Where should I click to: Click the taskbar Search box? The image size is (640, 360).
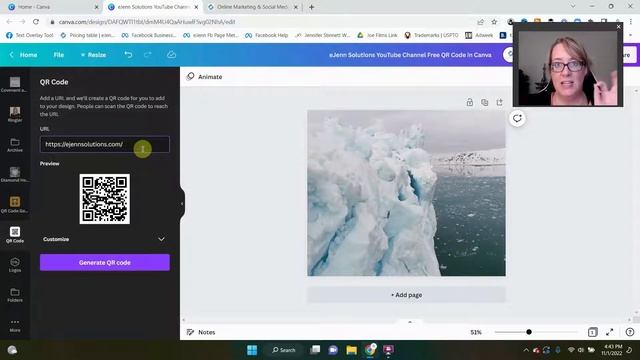(284, 350)
